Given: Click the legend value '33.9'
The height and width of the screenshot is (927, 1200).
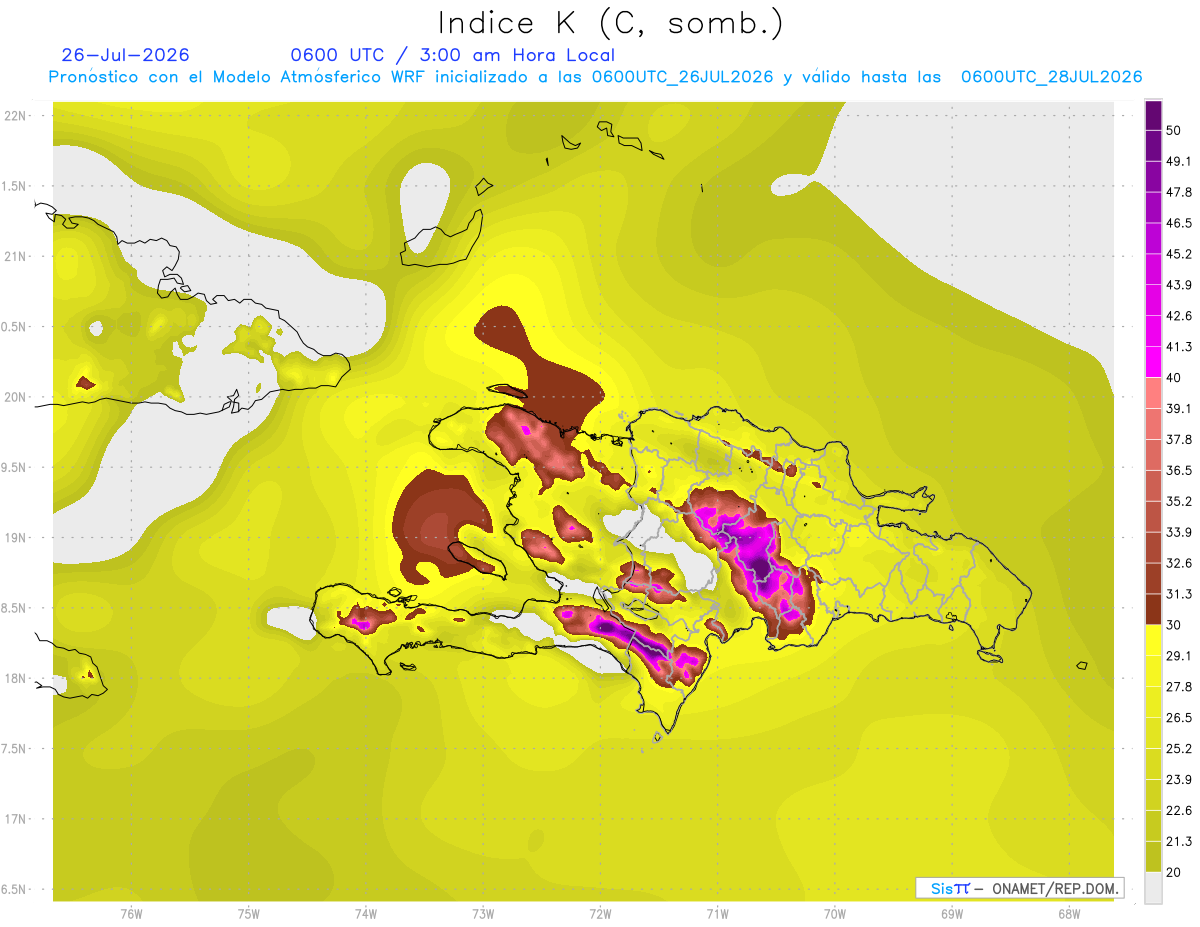Looking at the screenshot, I should point(1179,532).
